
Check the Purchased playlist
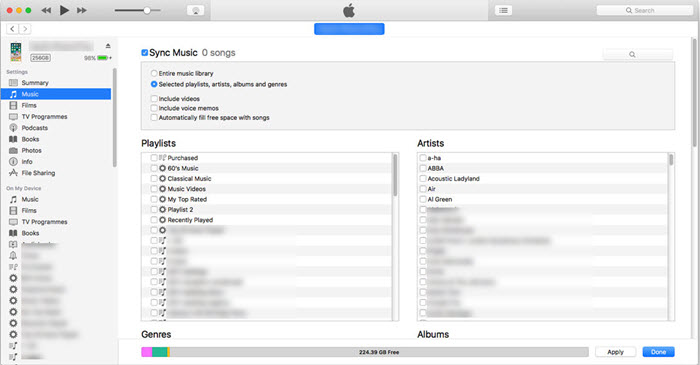154,158
